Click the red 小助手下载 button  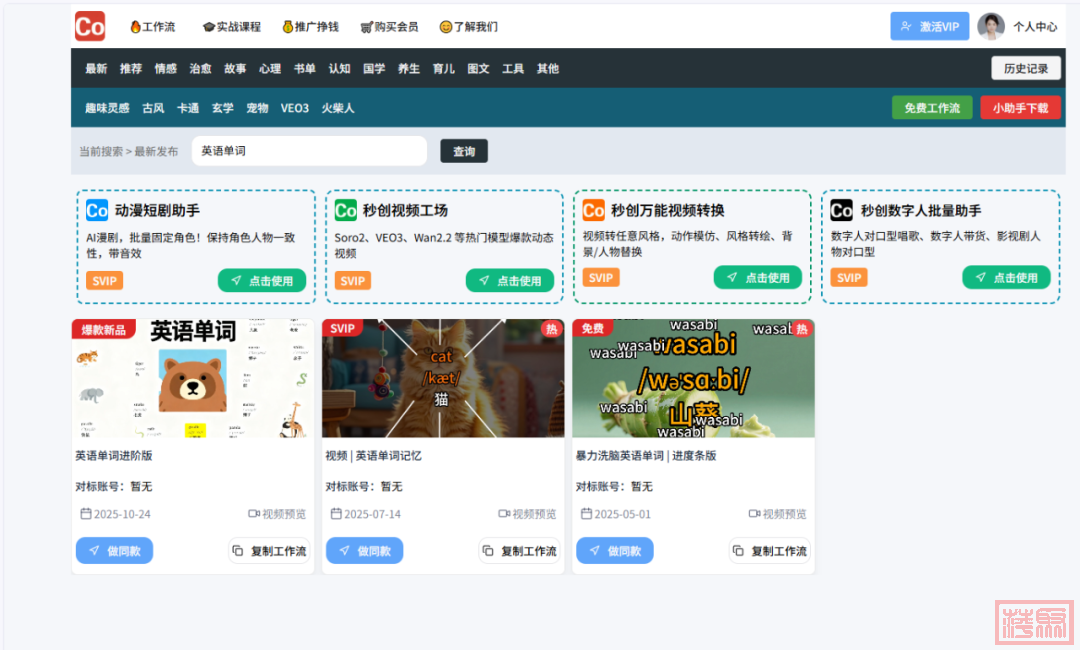tap(1020, 108)
